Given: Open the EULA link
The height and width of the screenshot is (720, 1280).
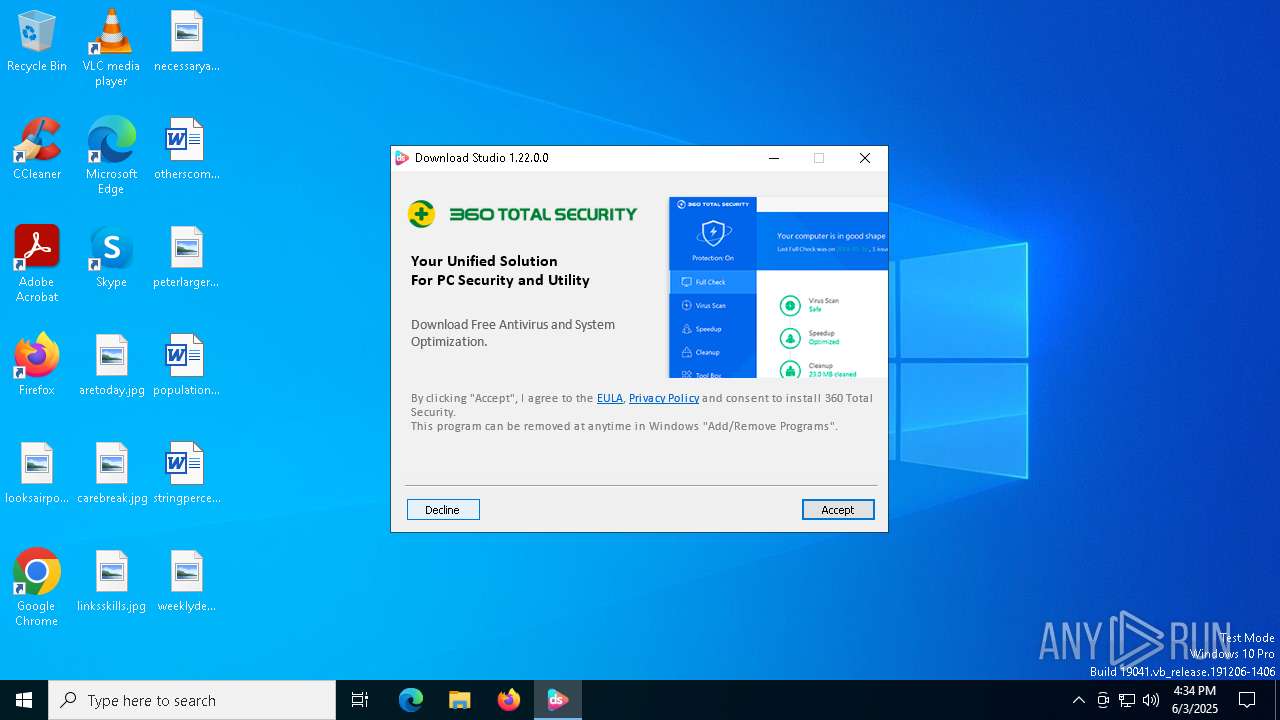Looking at the screenshot, I should click(610, 398).
